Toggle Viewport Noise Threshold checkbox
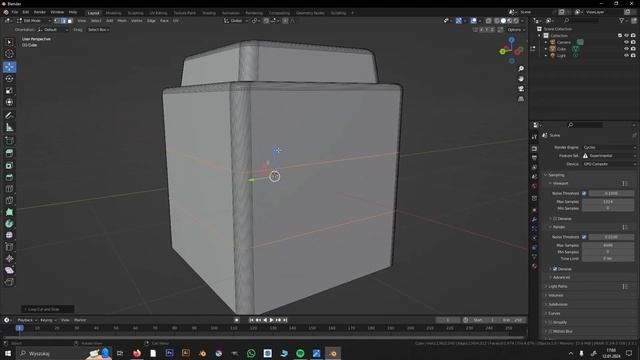The height and width of the screenshot is (360, 640). pyautogui.click(x=584, y=193)
